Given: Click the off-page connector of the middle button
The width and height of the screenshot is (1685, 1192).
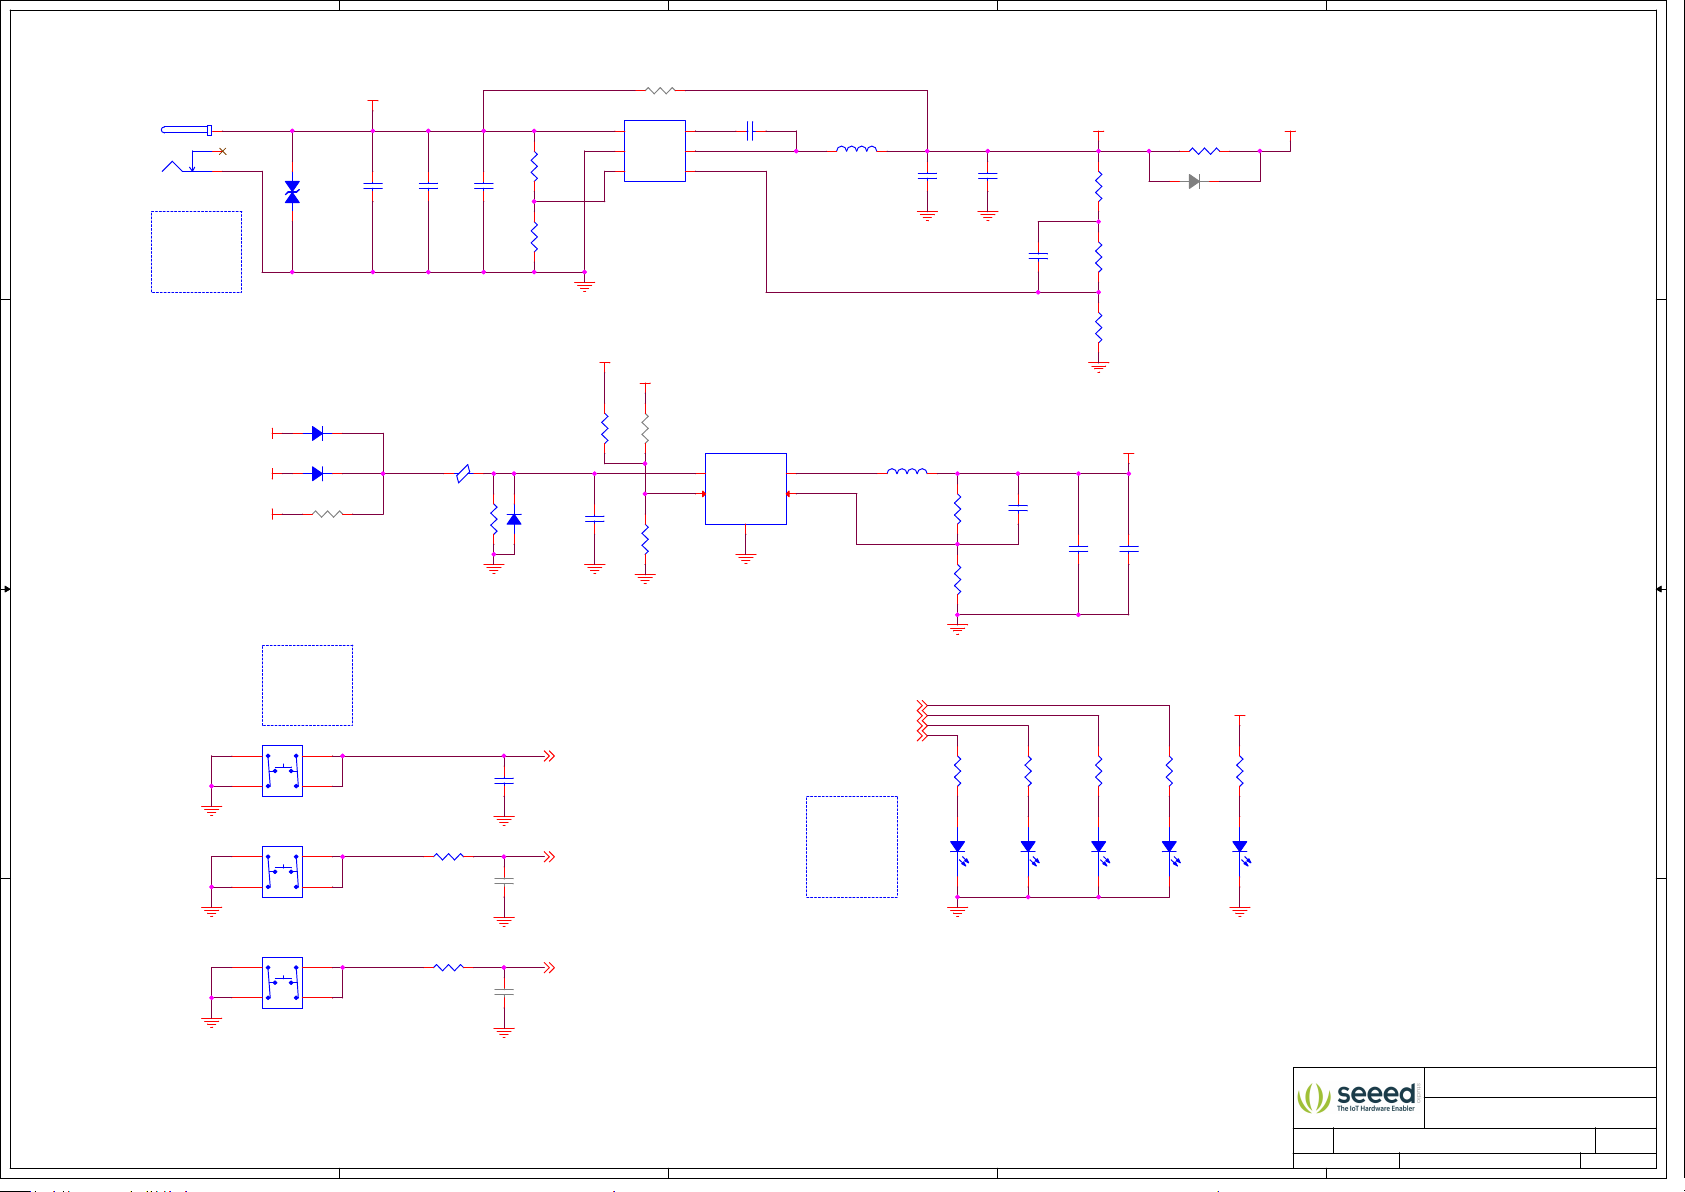Looking at the screenshot, I should pyautogui.click(x=549, y=856).
